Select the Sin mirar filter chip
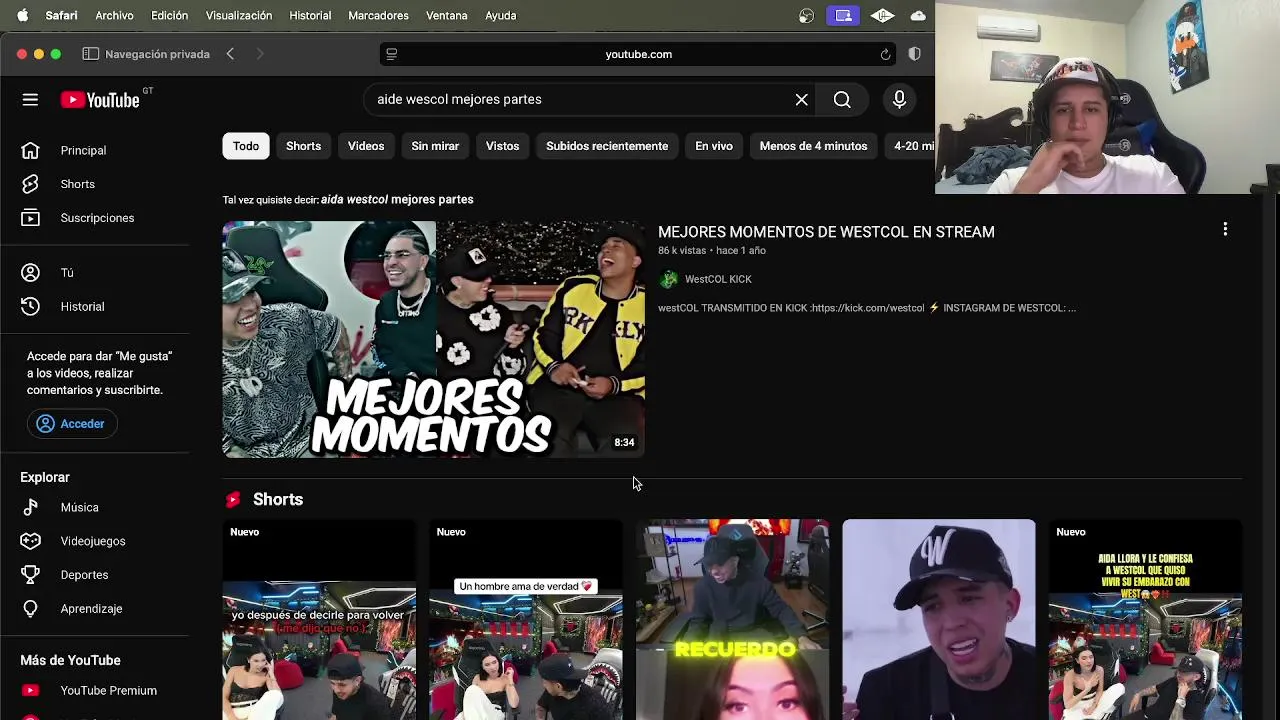 click(x=435, y=146)
